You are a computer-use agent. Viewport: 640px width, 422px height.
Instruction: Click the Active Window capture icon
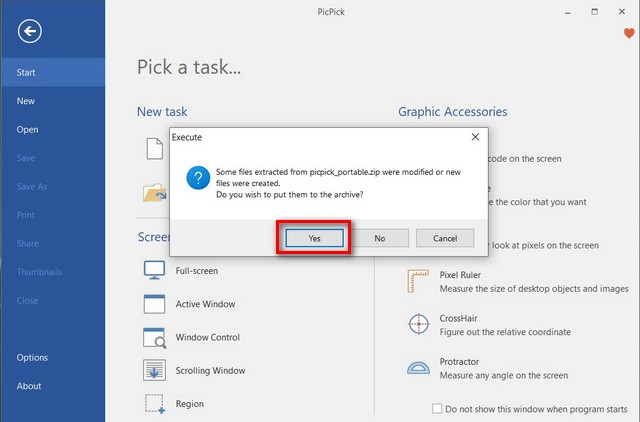tap(154, 304)
